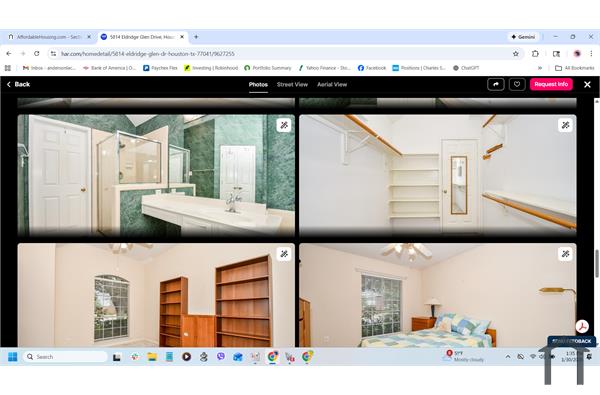Click the site information icon in address bar
This screenshot has height=395, width=600.
pos(54,54)
